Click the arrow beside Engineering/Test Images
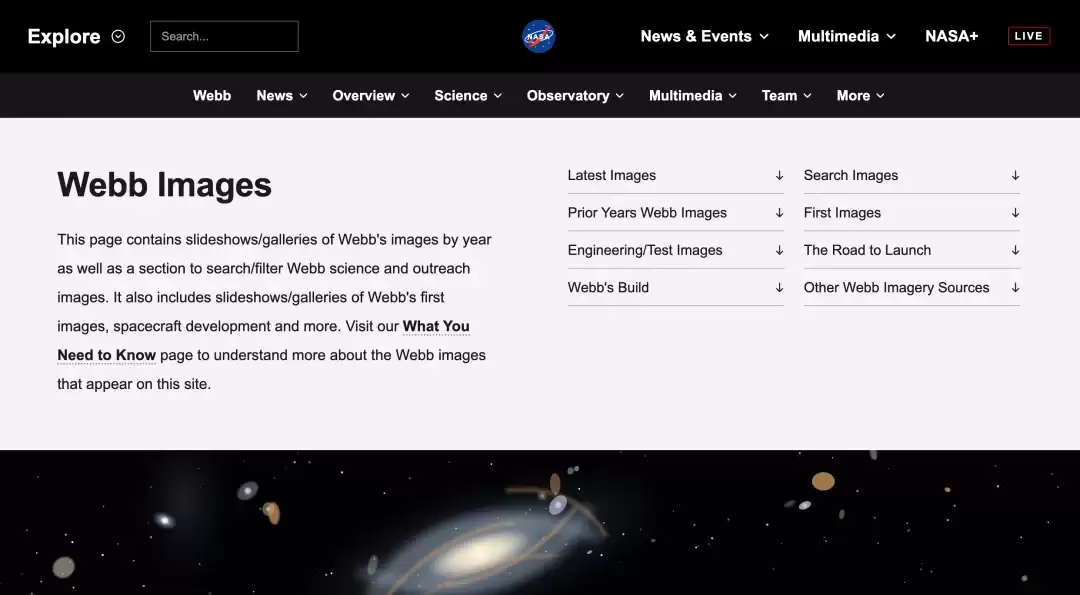 [779, 250]
